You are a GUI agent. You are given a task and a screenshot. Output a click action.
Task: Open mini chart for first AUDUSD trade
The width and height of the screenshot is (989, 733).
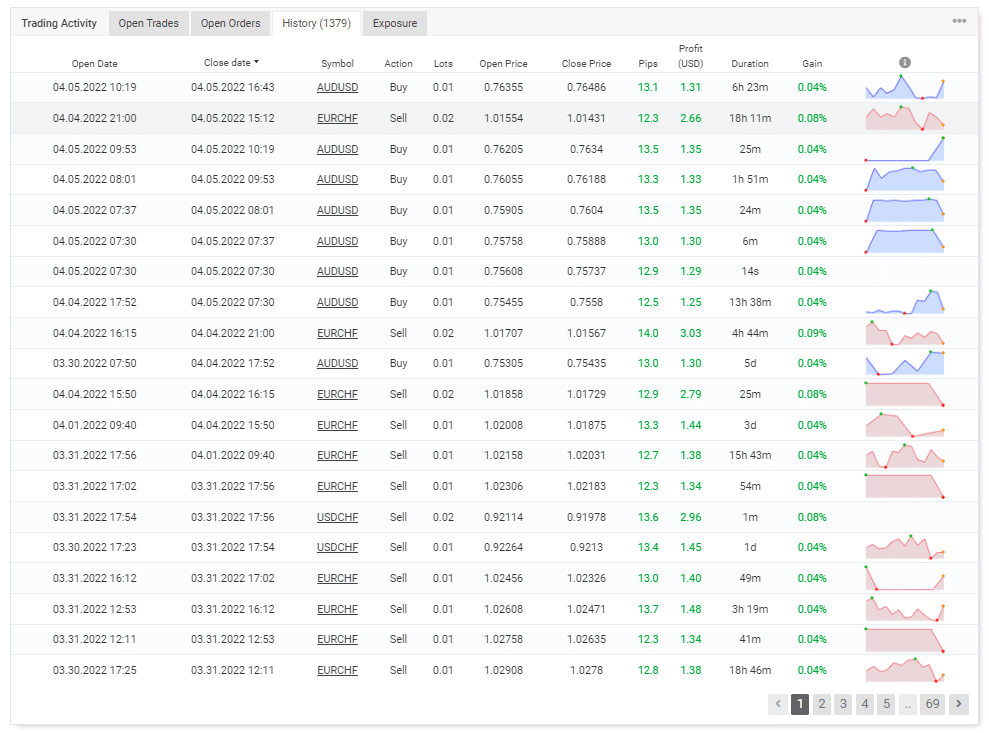tap(904, 87)
